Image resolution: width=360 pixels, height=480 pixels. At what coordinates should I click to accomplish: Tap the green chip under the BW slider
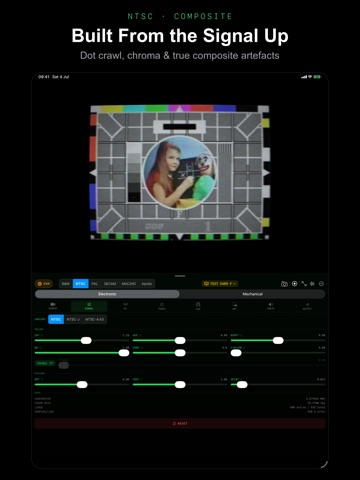(45, 363)
